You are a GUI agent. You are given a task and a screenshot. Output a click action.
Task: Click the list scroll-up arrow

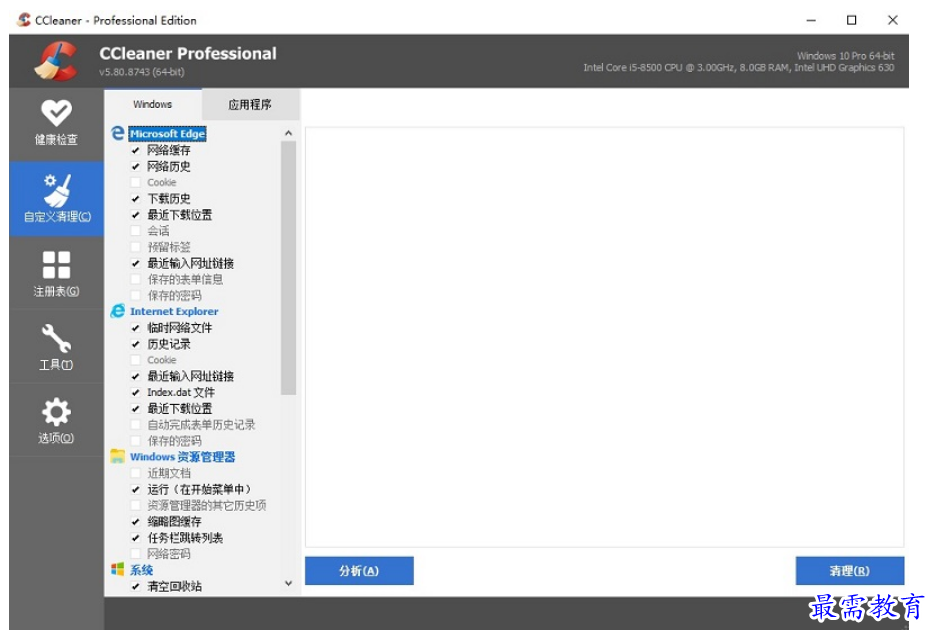[289, 133]
